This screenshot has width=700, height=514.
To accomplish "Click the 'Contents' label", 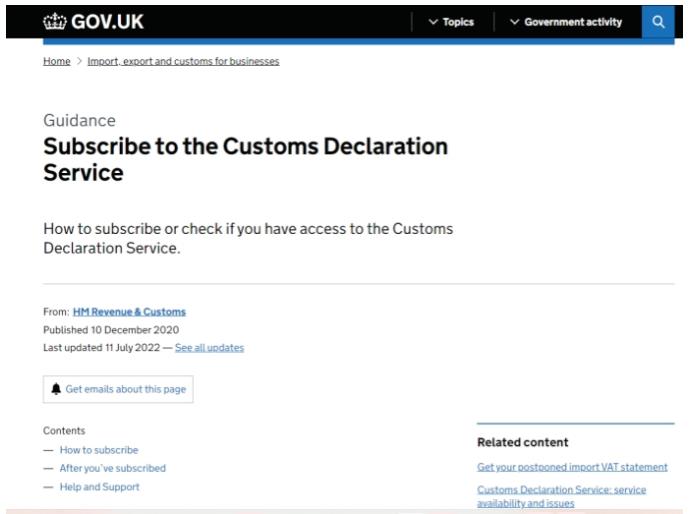I will [x=64, y=430].
